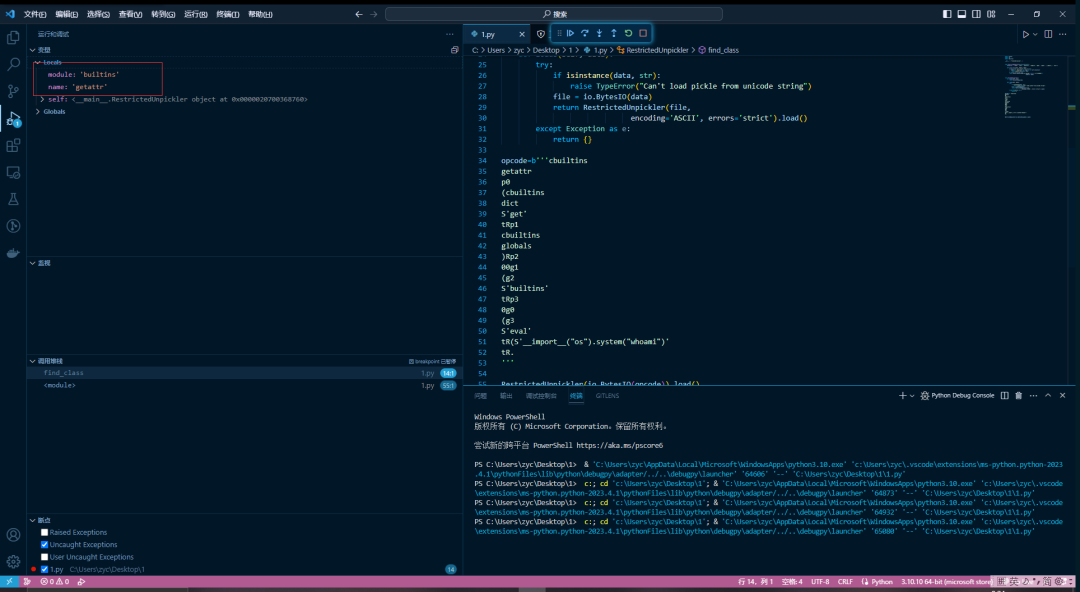Open the Explorer view in activity bar
The image size is (1080, 592).
pyautogui.click(x=13, y=37)
